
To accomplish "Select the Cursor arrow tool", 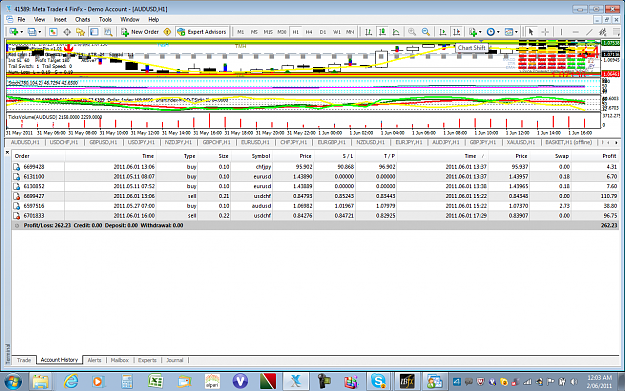I will 531,32.
